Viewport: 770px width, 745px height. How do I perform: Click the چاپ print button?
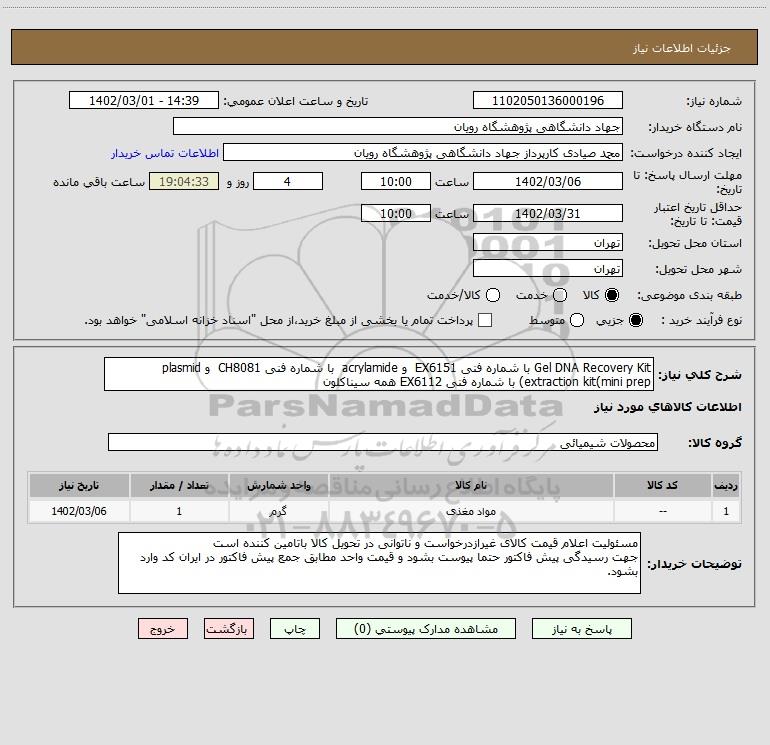click(x=295, y=629)
